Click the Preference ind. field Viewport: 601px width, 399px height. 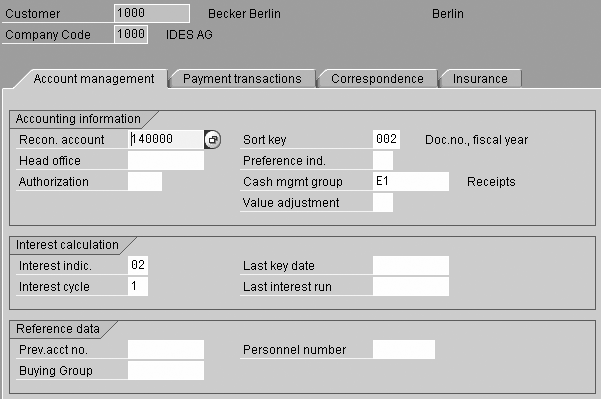click(x=383, y=160)
